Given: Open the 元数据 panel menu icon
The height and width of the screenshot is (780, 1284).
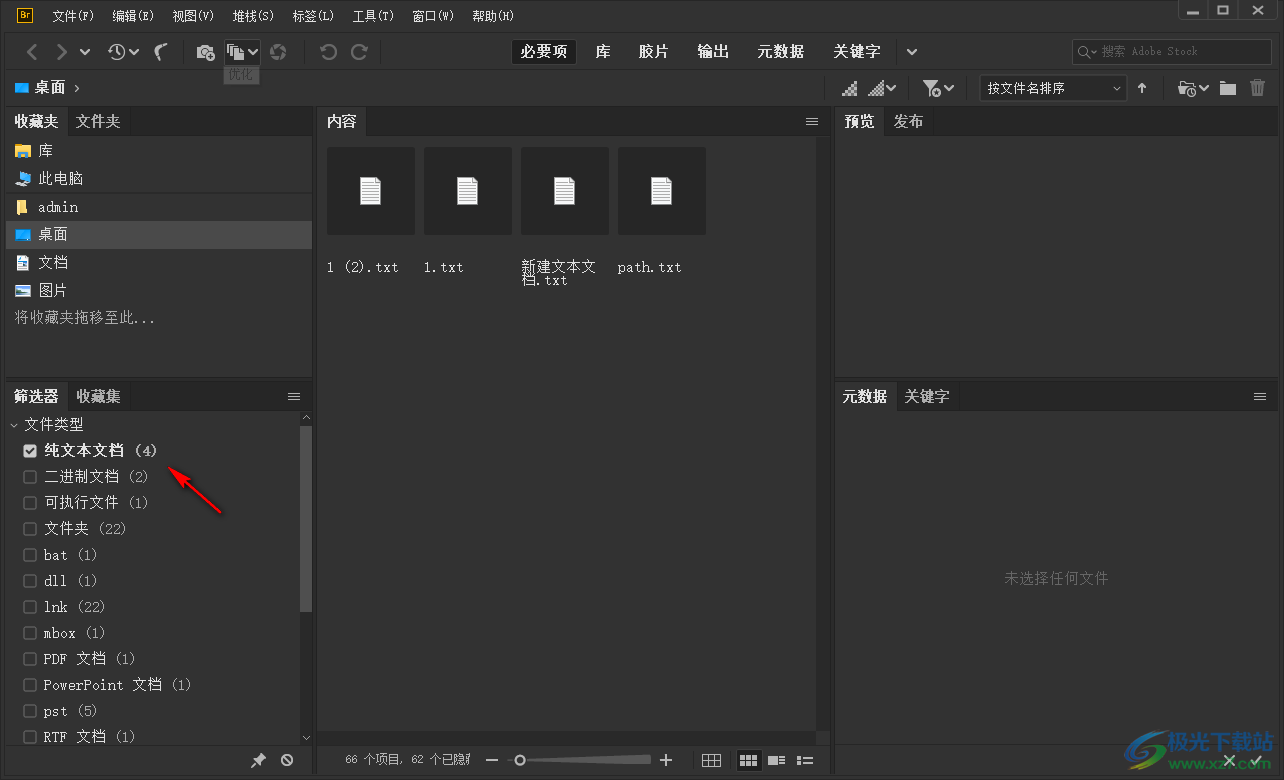Looking at the screenshot, I should (x=1260, y=396).
